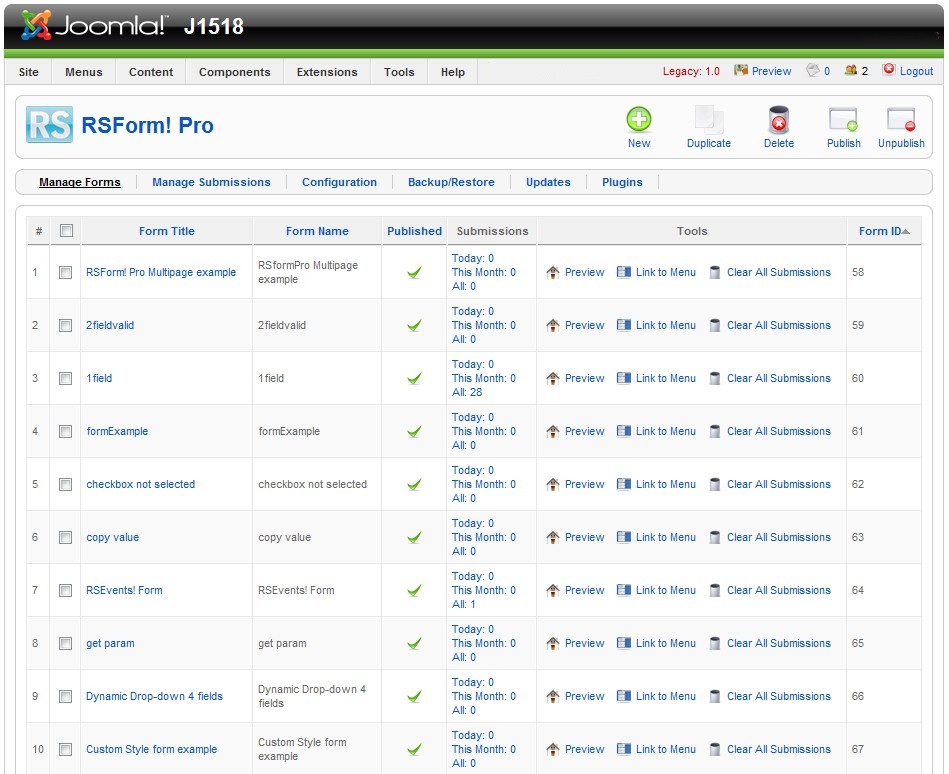Check the box for 2fieldvalid row

(65, 326)
